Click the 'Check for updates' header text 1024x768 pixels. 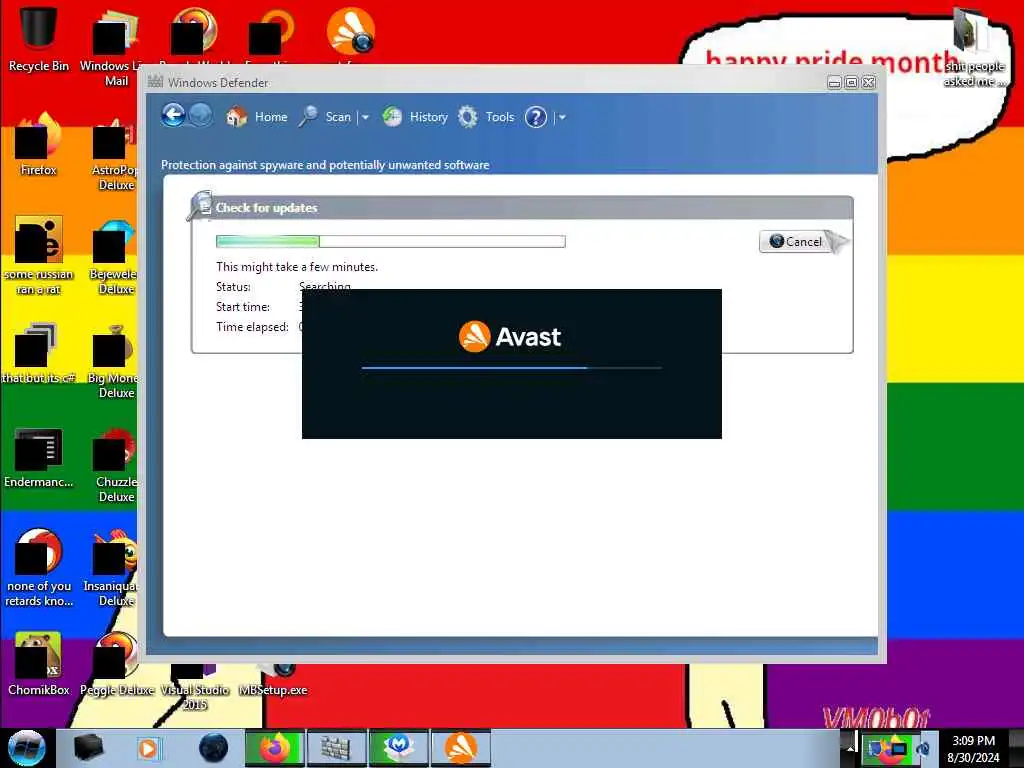coord(266,208)
